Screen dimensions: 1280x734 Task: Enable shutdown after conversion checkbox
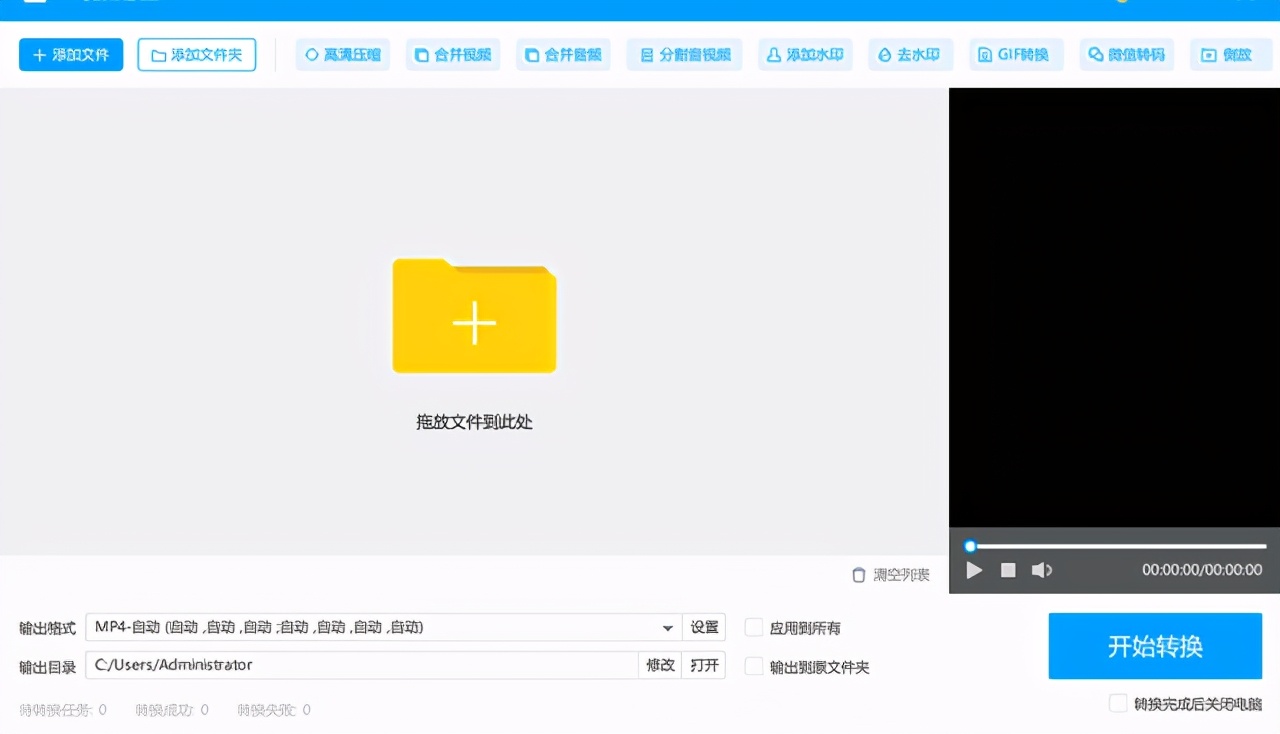point(1118,703)
